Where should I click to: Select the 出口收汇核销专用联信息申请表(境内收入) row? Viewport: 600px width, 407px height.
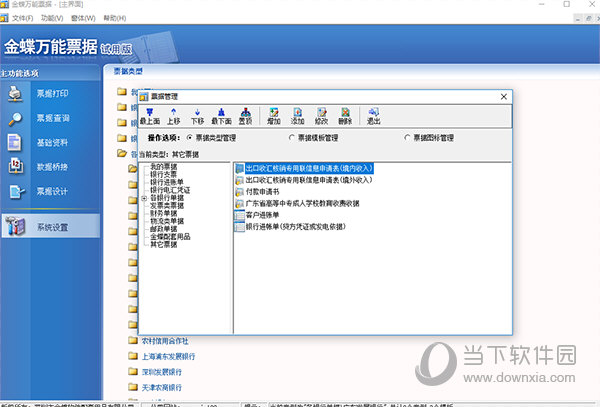point(309,168)
